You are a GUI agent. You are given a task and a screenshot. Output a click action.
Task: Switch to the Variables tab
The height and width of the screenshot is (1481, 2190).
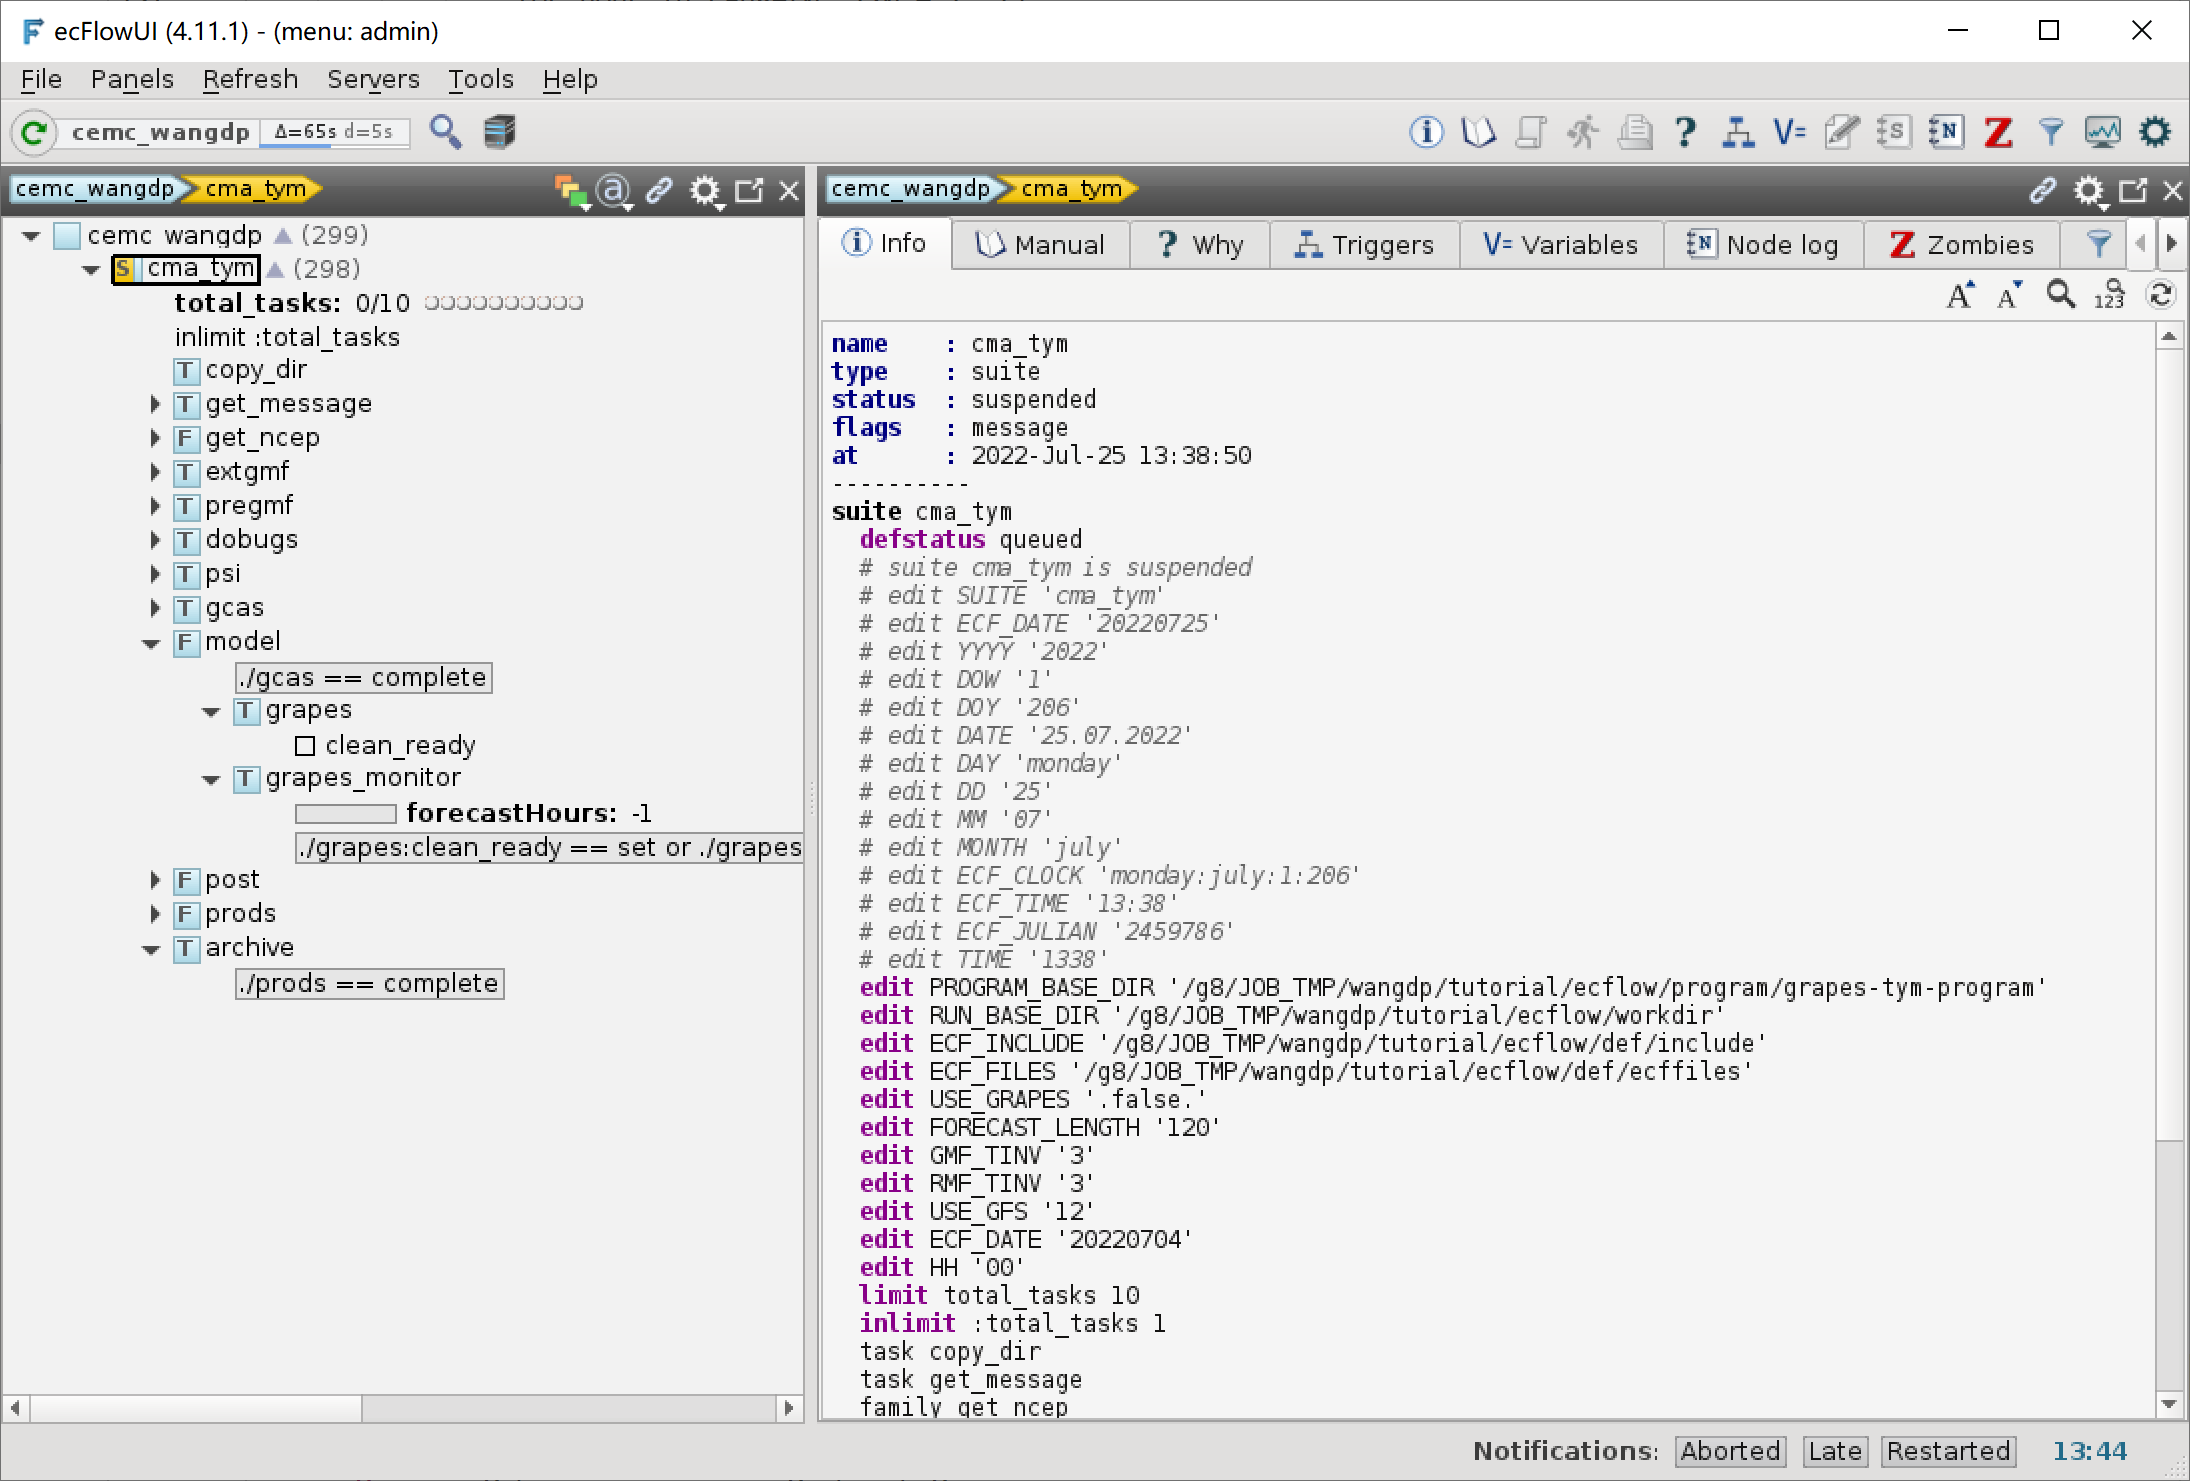click(1561, 245)
